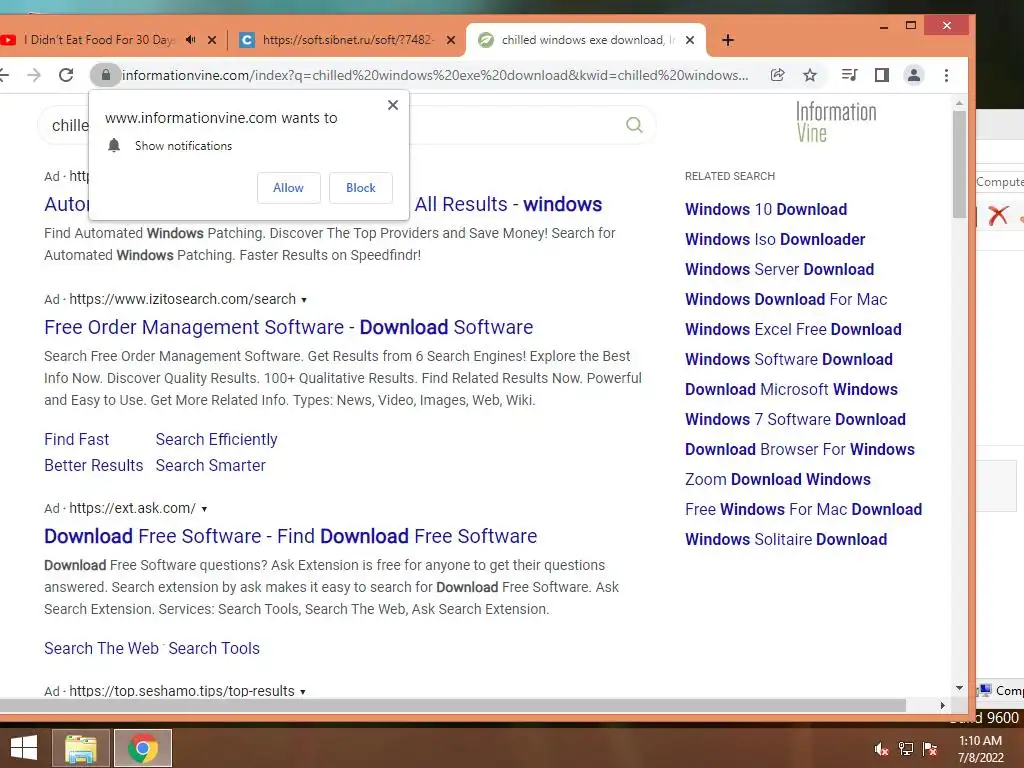Click the red X icon in background window
Viewport: 1024px width, 768px height.
click(x=998, y=215)
